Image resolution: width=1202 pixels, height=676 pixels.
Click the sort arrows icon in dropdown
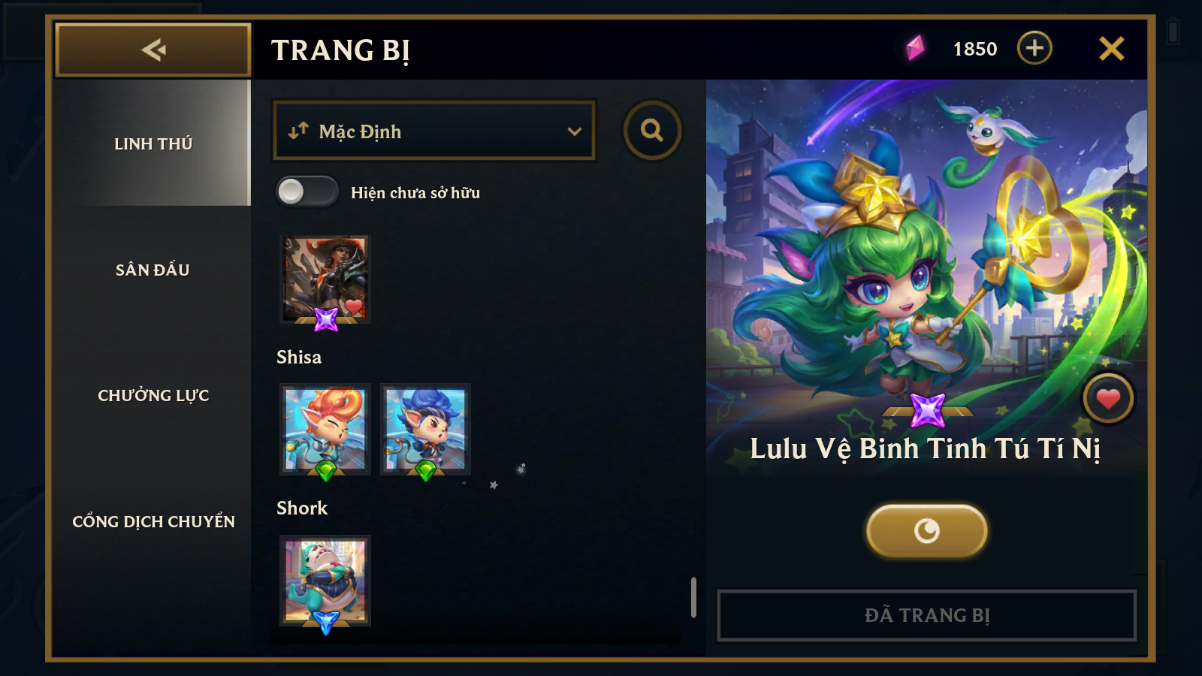pyautogui.click(x=298, y=131)
